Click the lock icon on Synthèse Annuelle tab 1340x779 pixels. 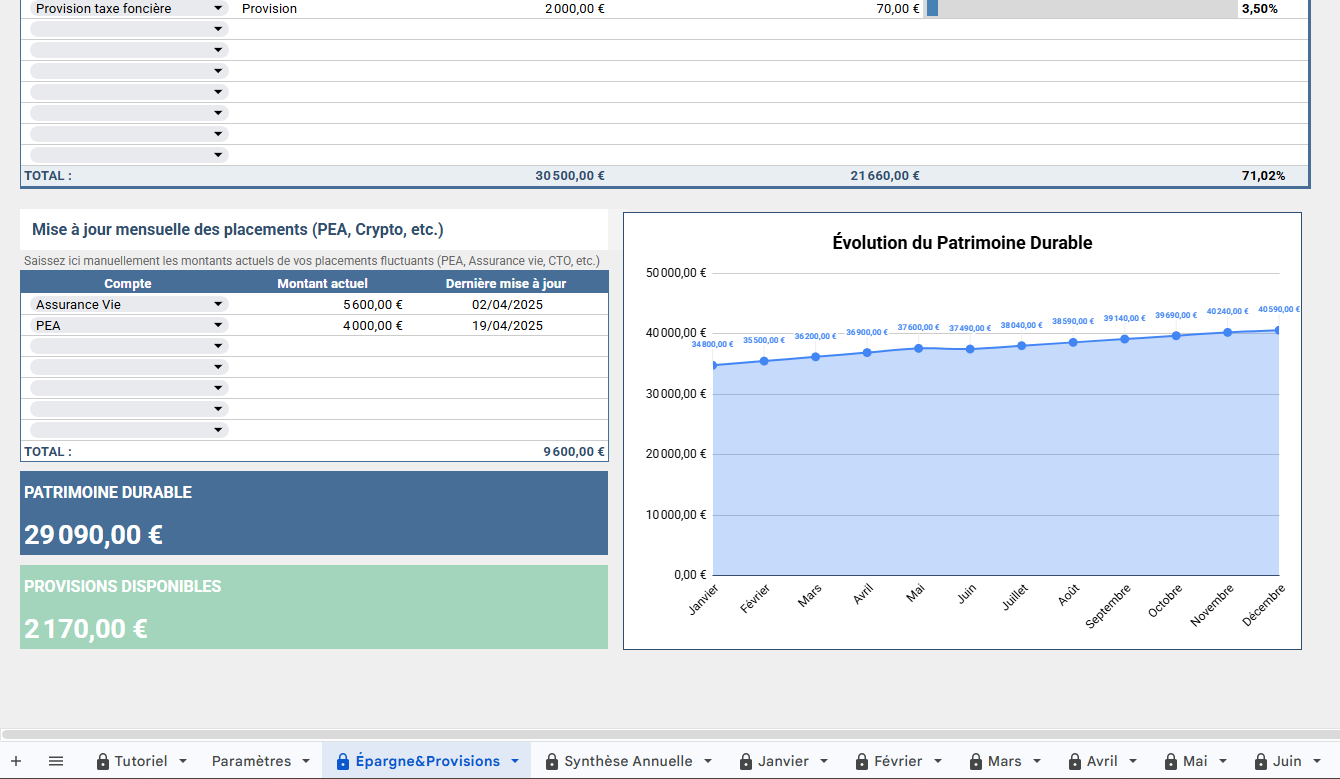(551, 762)
